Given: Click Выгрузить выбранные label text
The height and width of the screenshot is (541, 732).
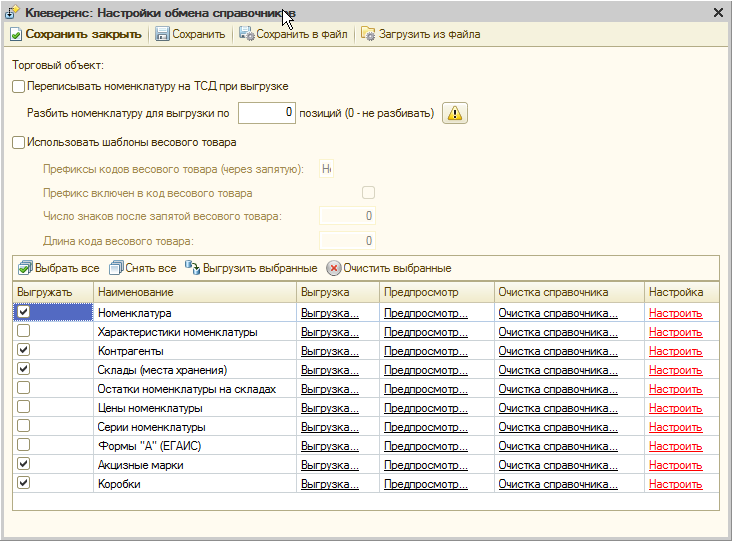Looking at the screenshot, I should [x=260, y=268].
